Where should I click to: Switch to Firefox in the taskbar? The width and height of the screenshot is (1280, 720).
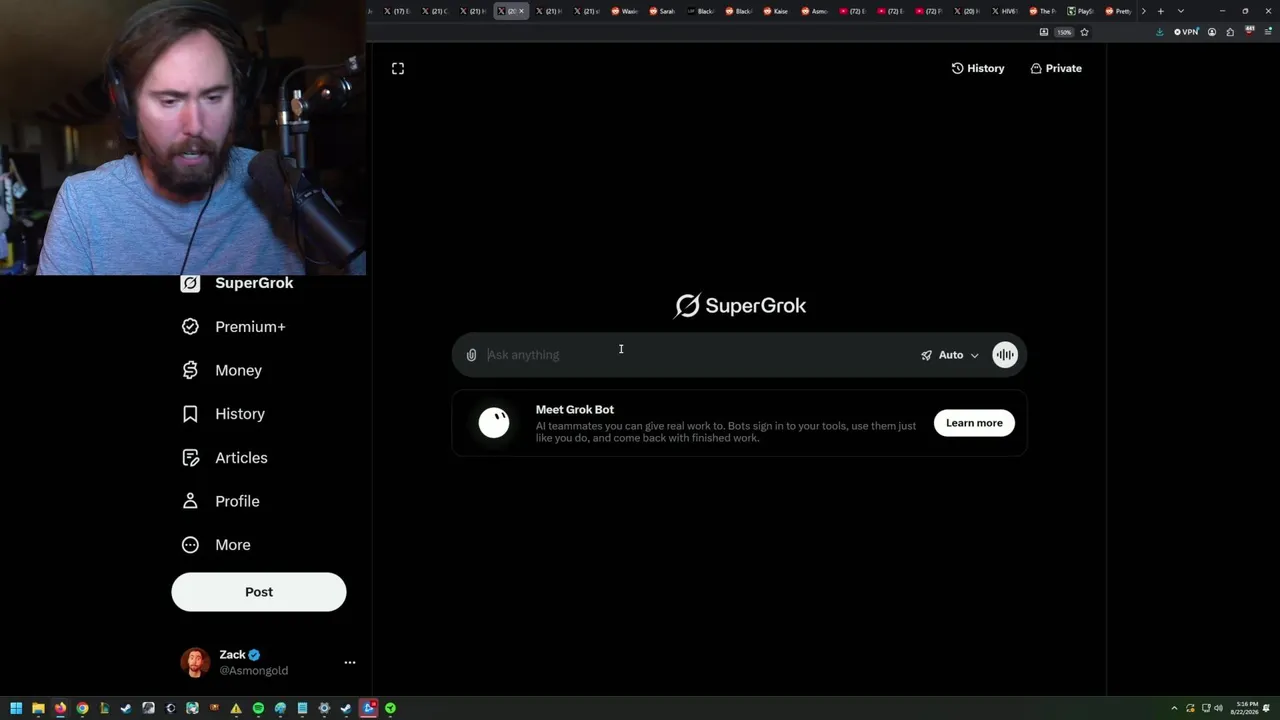tap(60, 708)
